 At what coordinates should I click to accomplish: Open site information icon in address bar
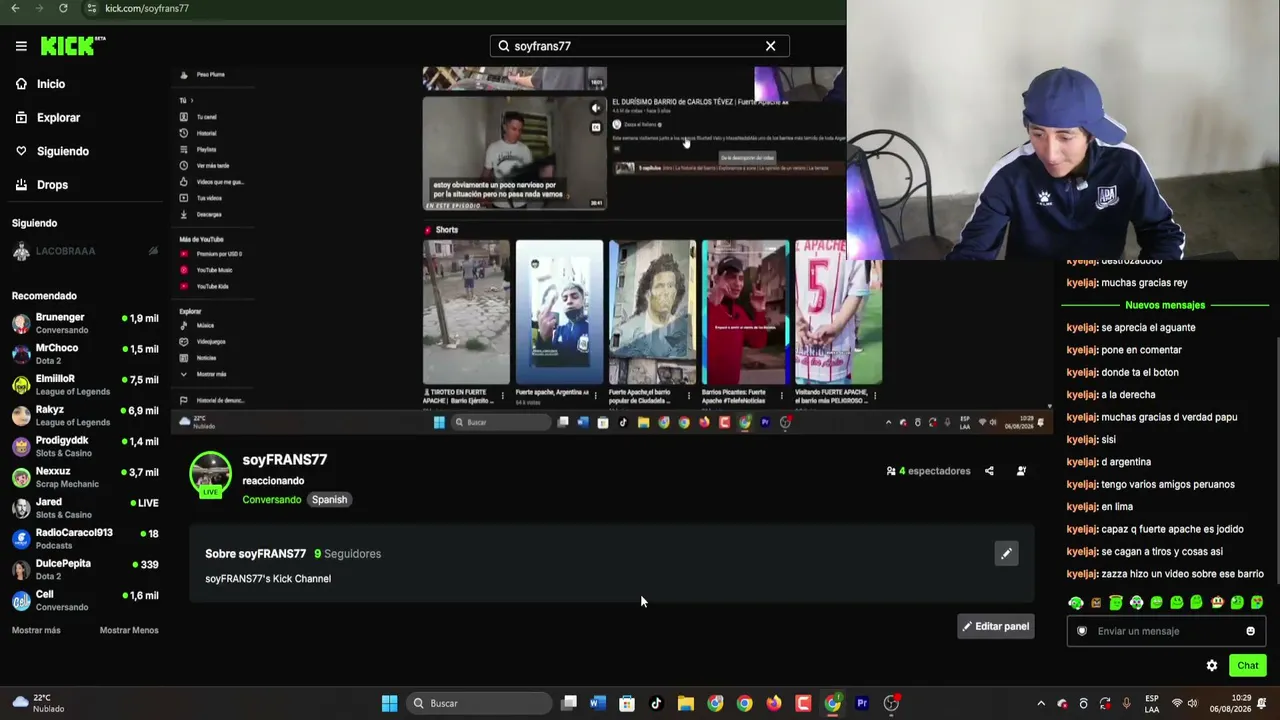click(91, 8)
